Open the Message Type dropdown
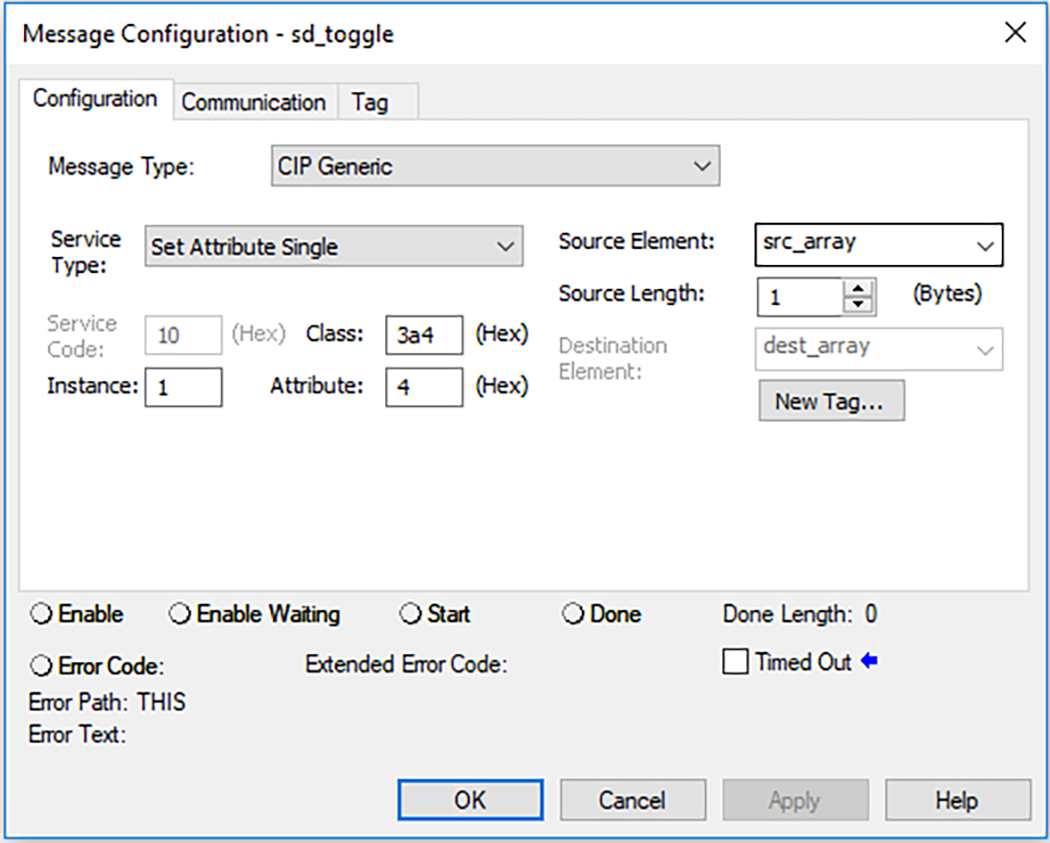The height and width of the screenshot is (843, 1050). click(702, 167)
